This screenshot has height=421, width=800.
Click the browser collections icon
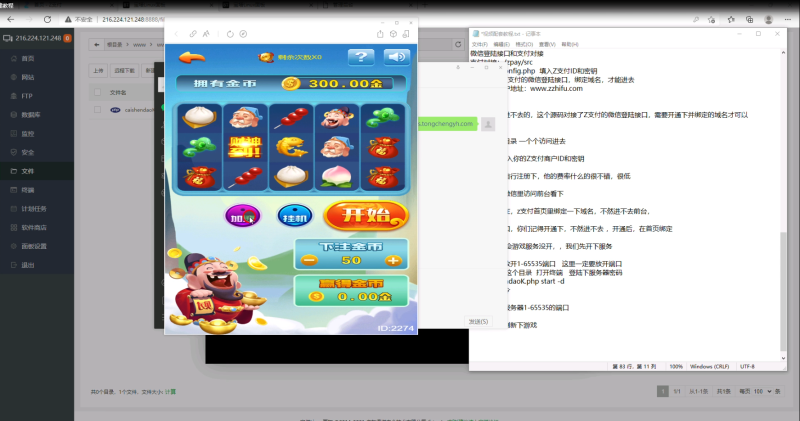(x=749, y=19)
